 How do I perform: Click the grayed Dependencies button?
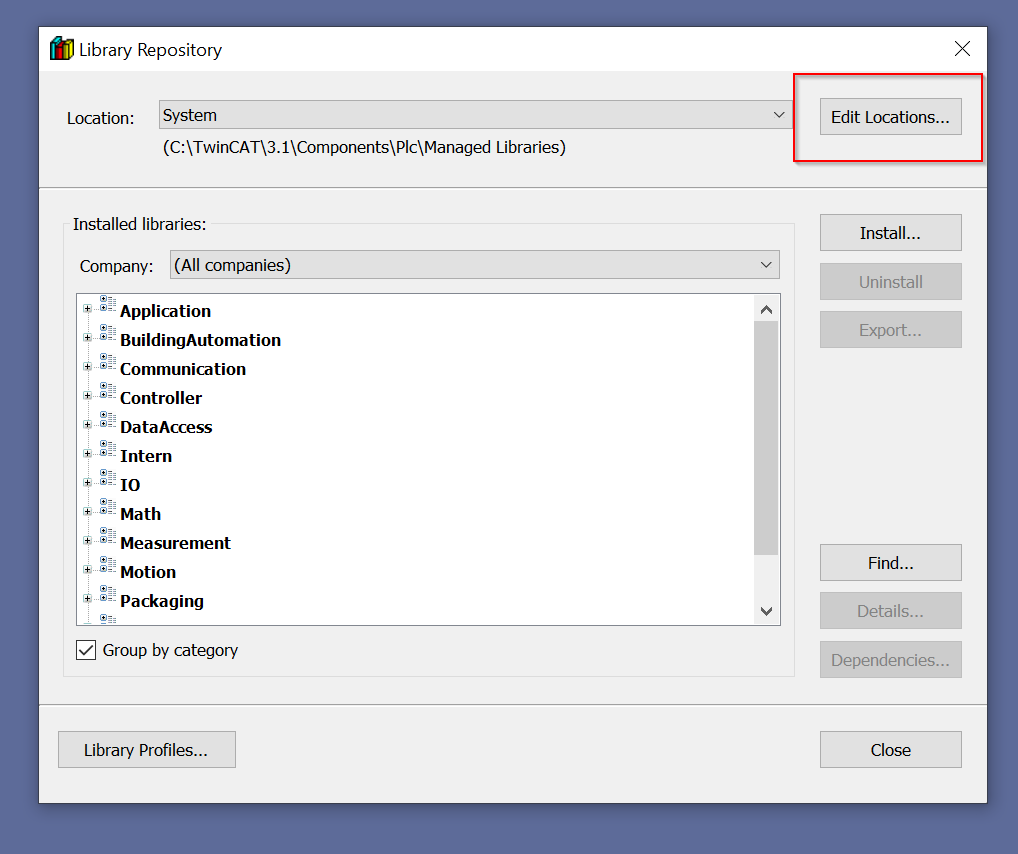[890, 660]
